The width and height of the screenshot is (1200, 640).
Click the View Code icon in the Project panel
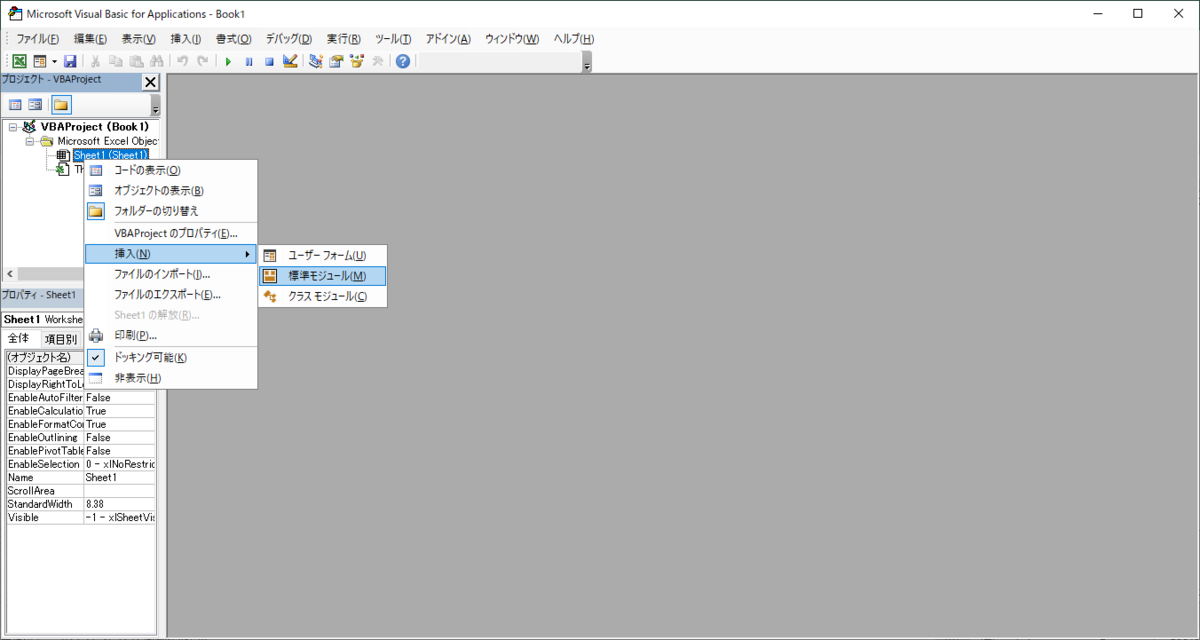pyautogui.click(x=16, y=105)
